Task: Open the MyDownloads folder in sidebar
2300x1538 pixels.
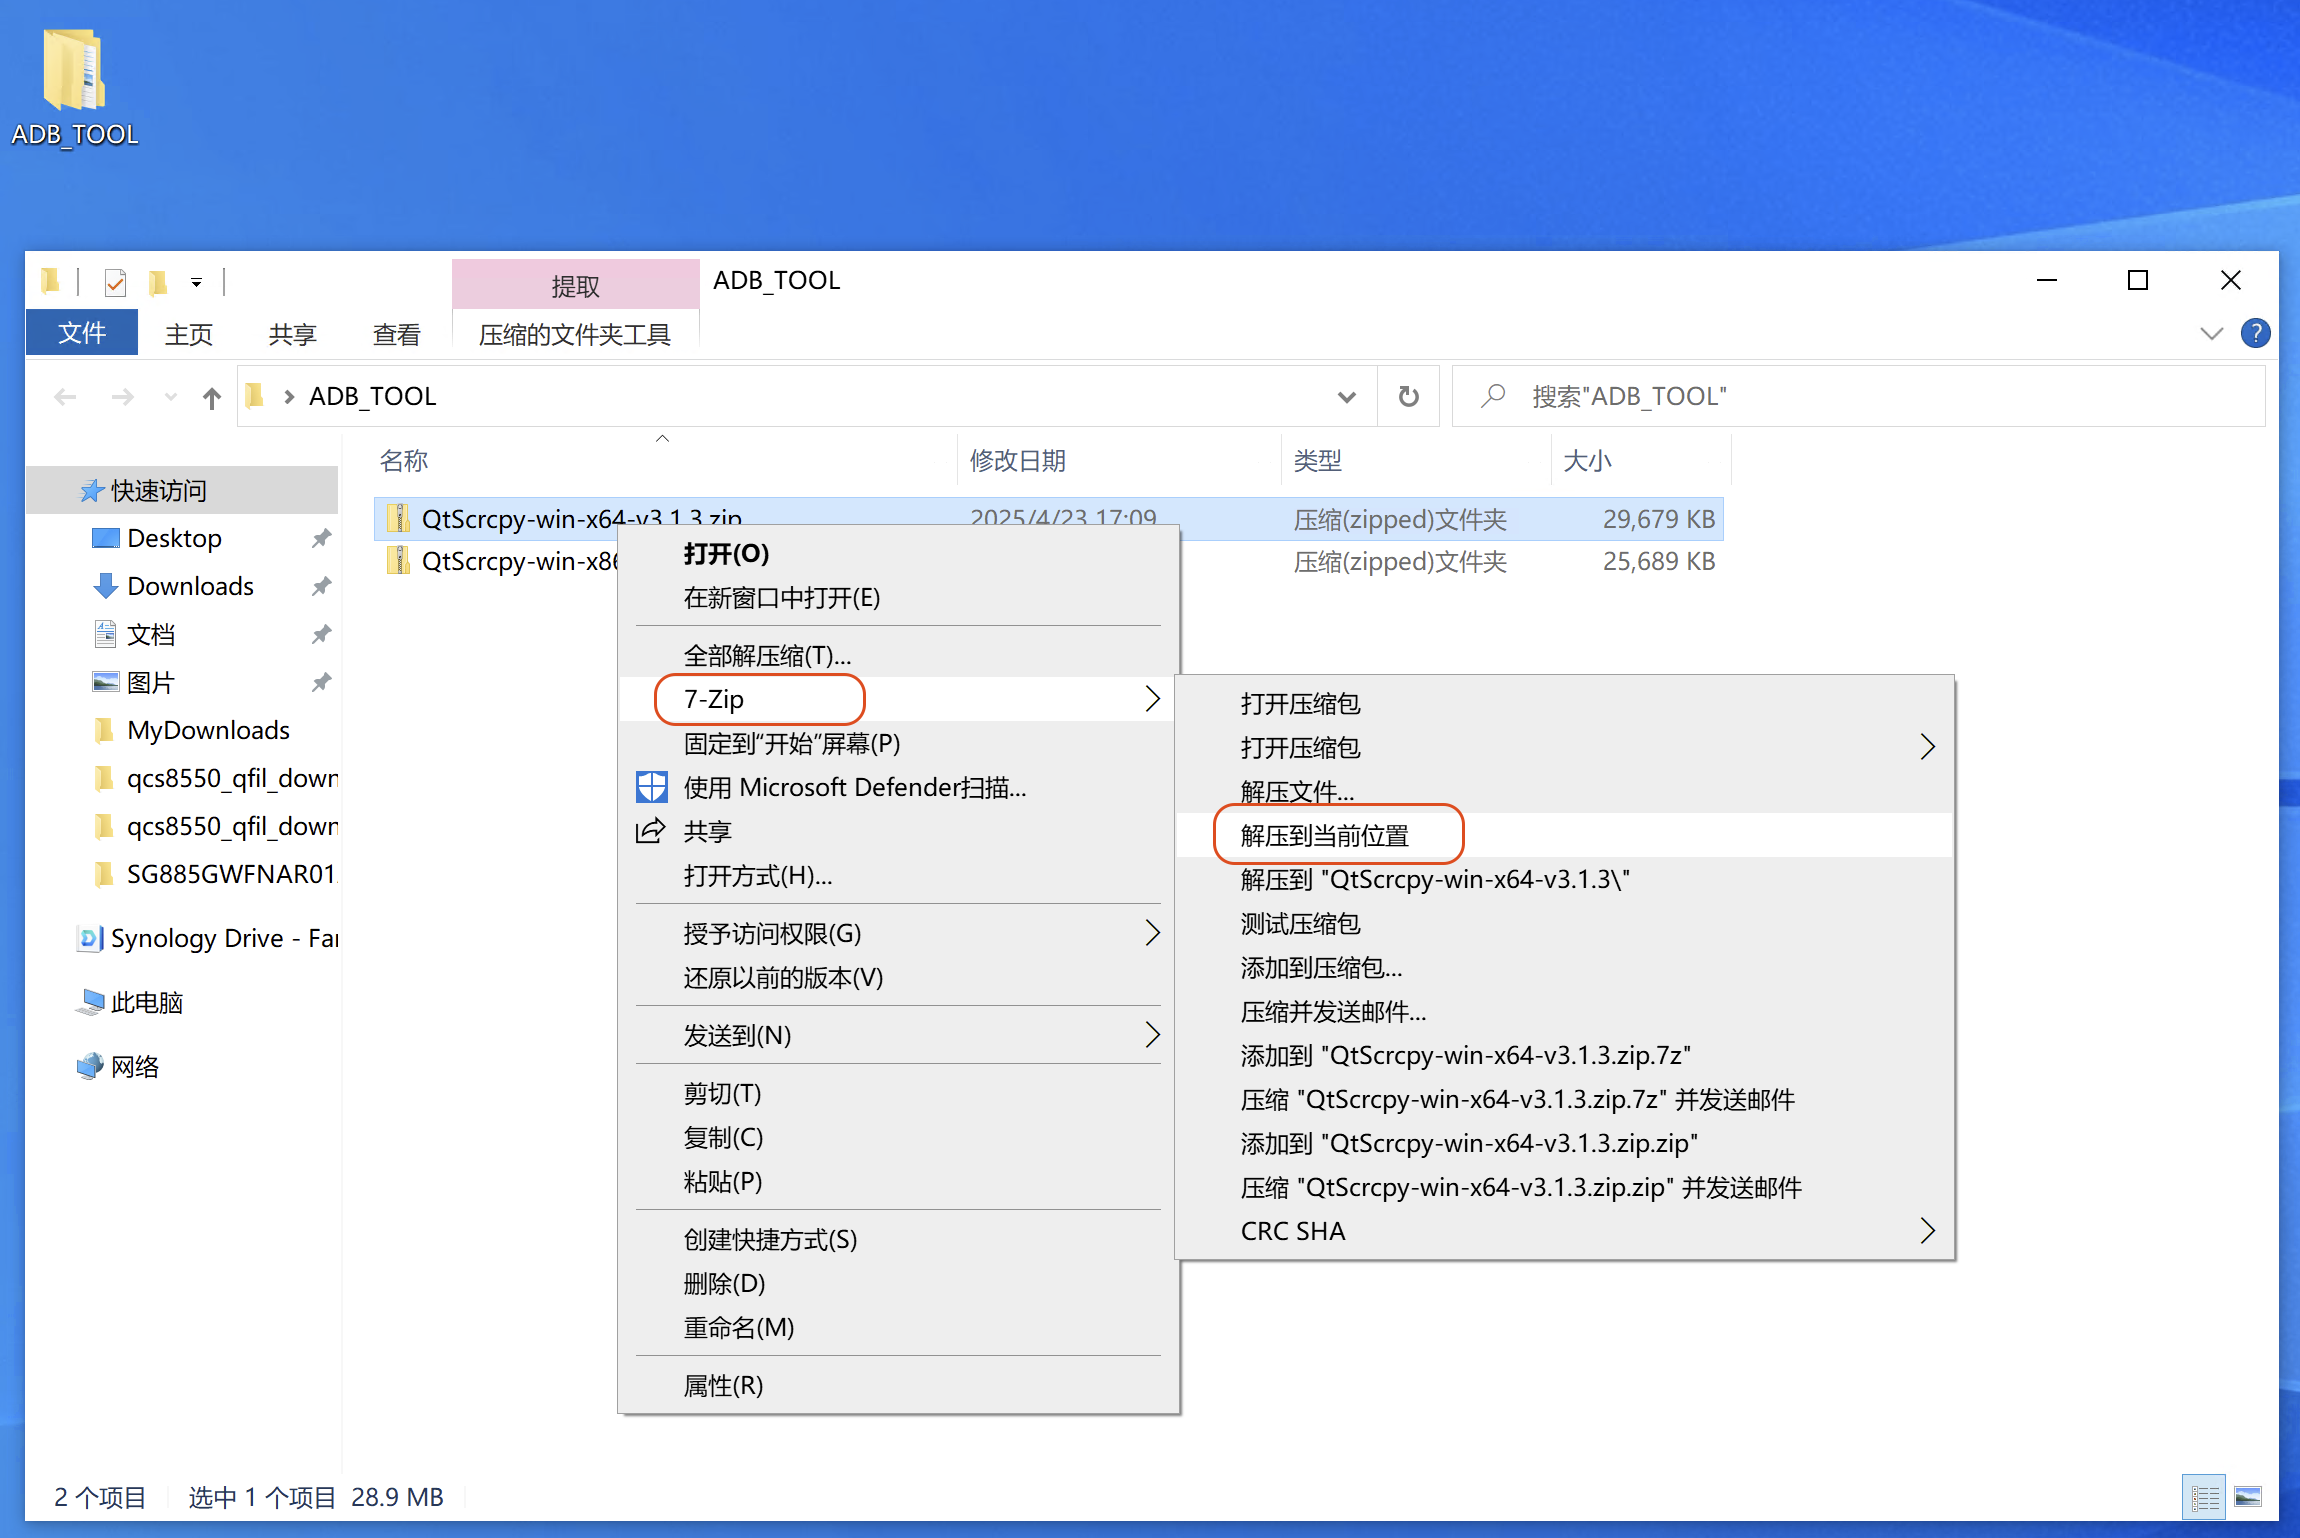Action: [208, 730]
